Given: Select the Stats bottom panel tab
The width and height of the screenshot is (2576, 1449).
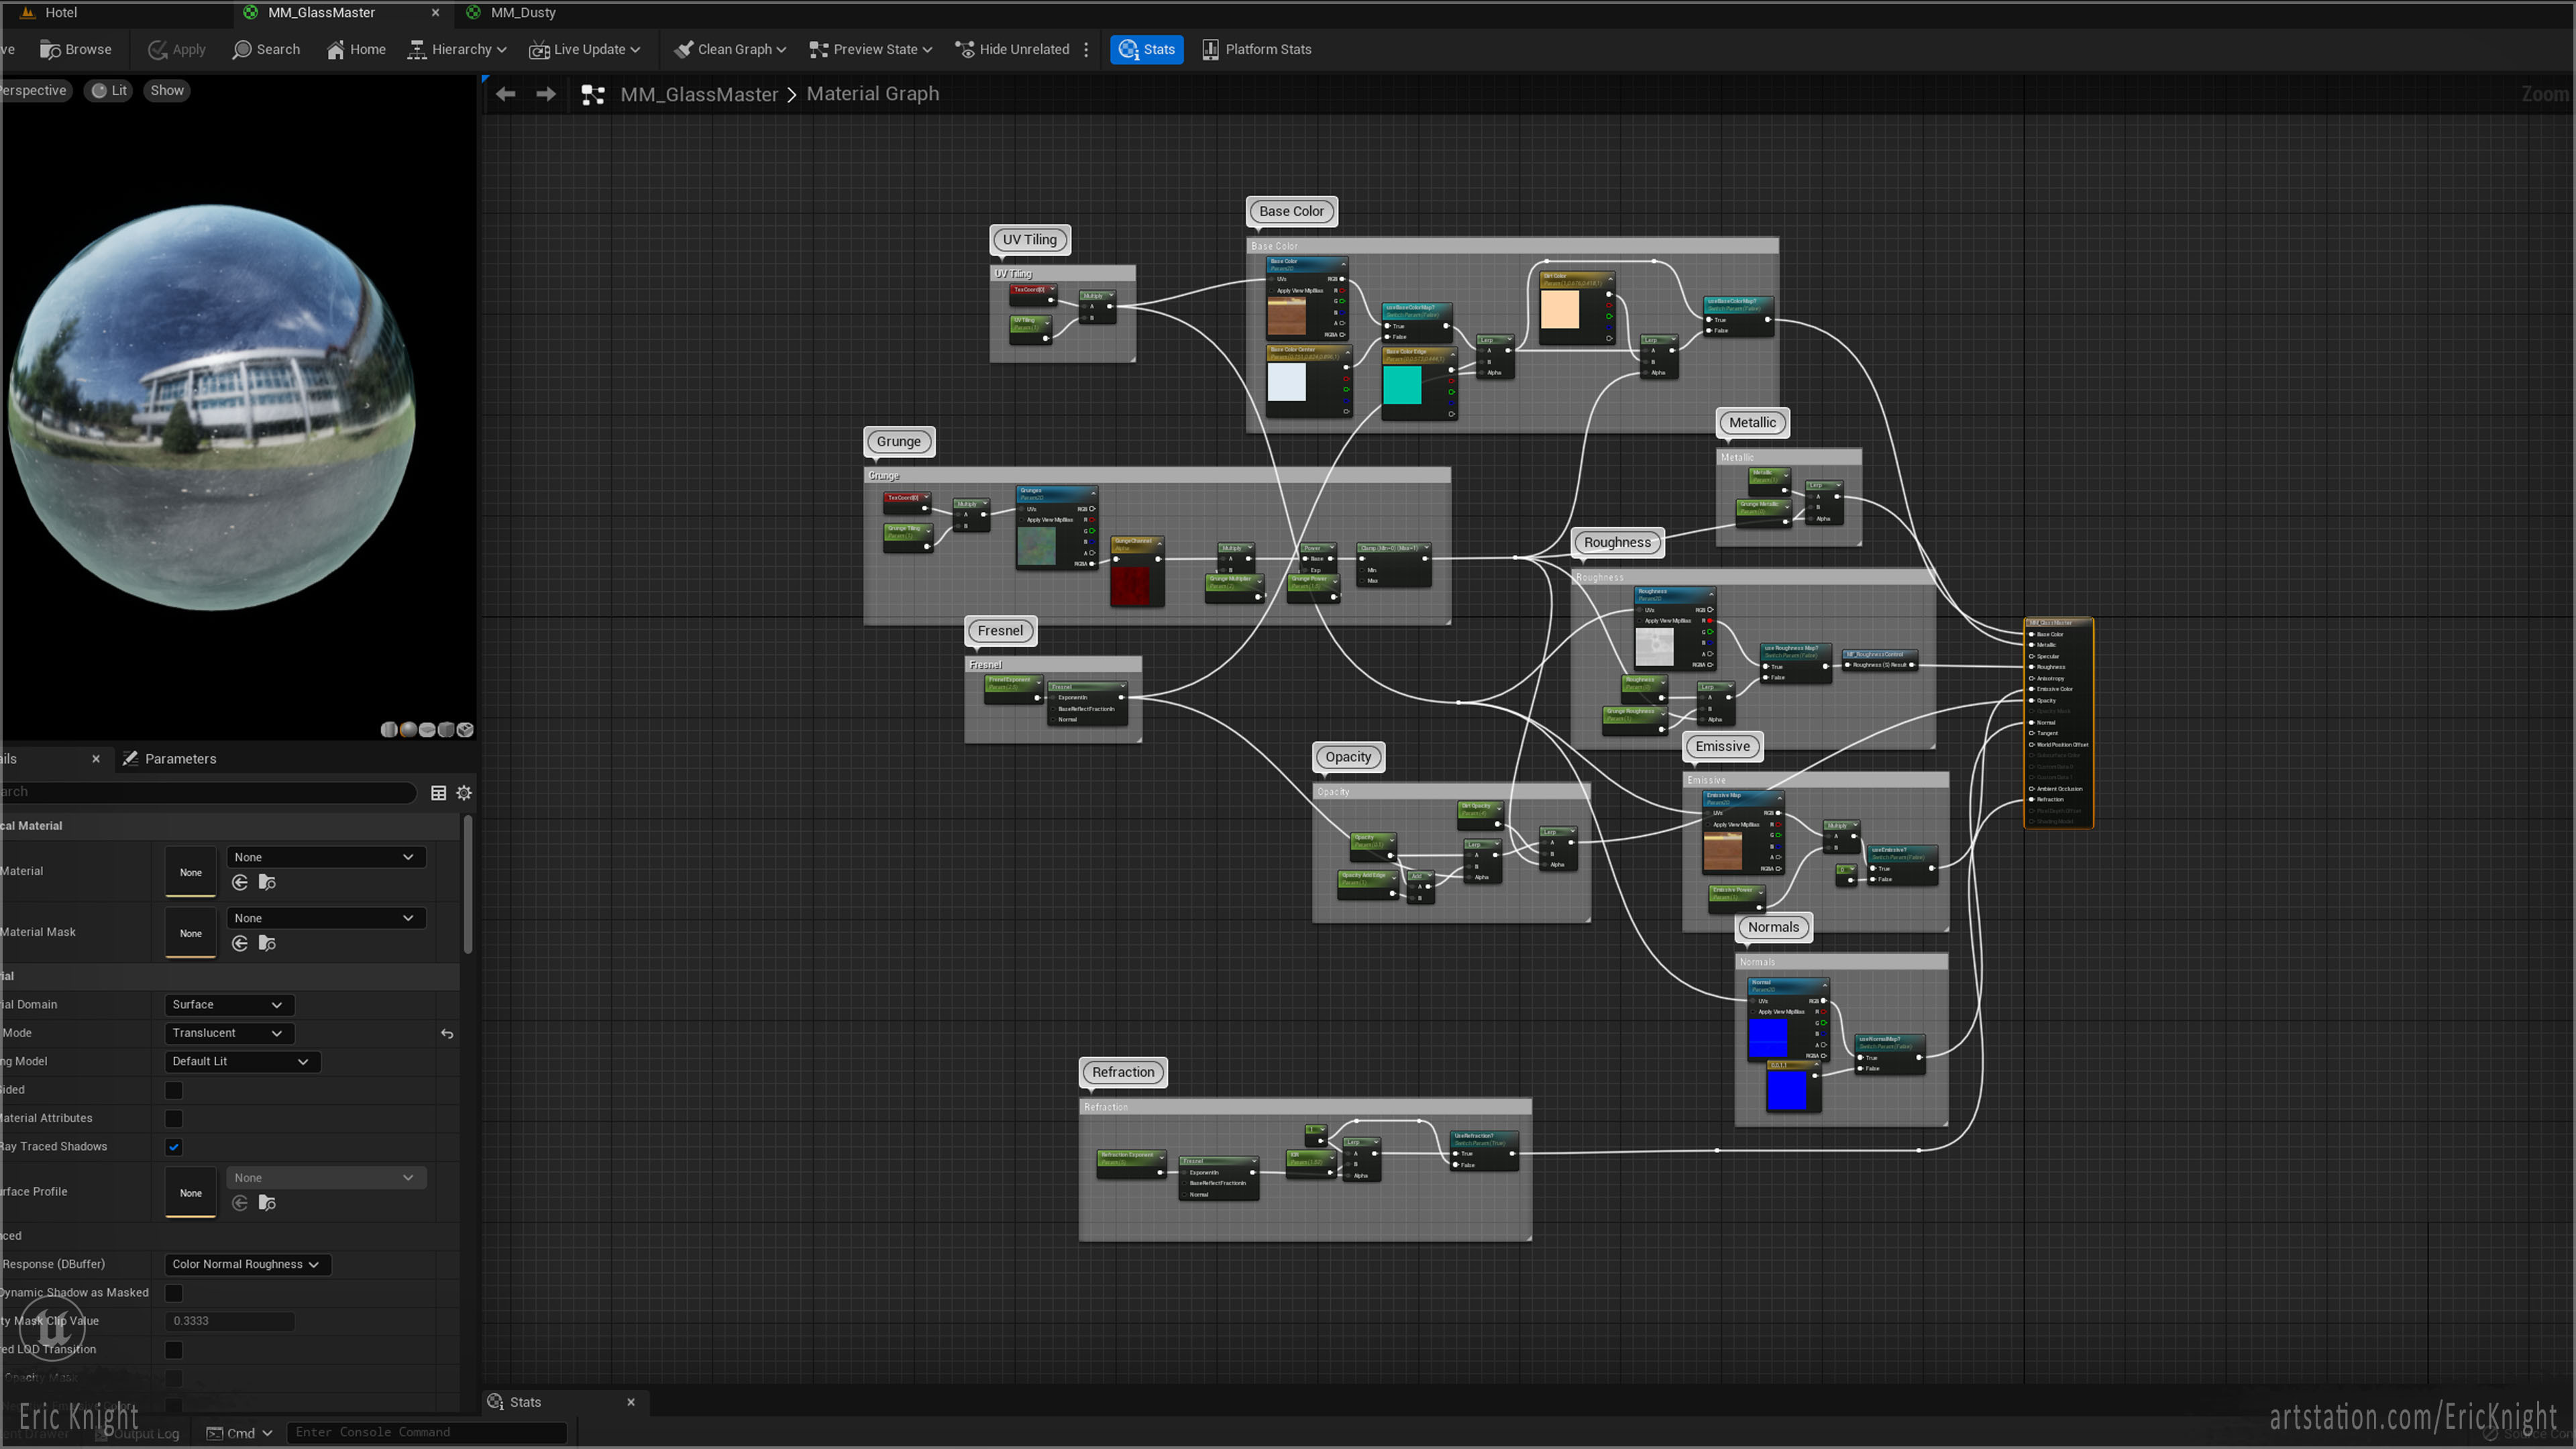Looking at the screenshot, I should 525,1402.
